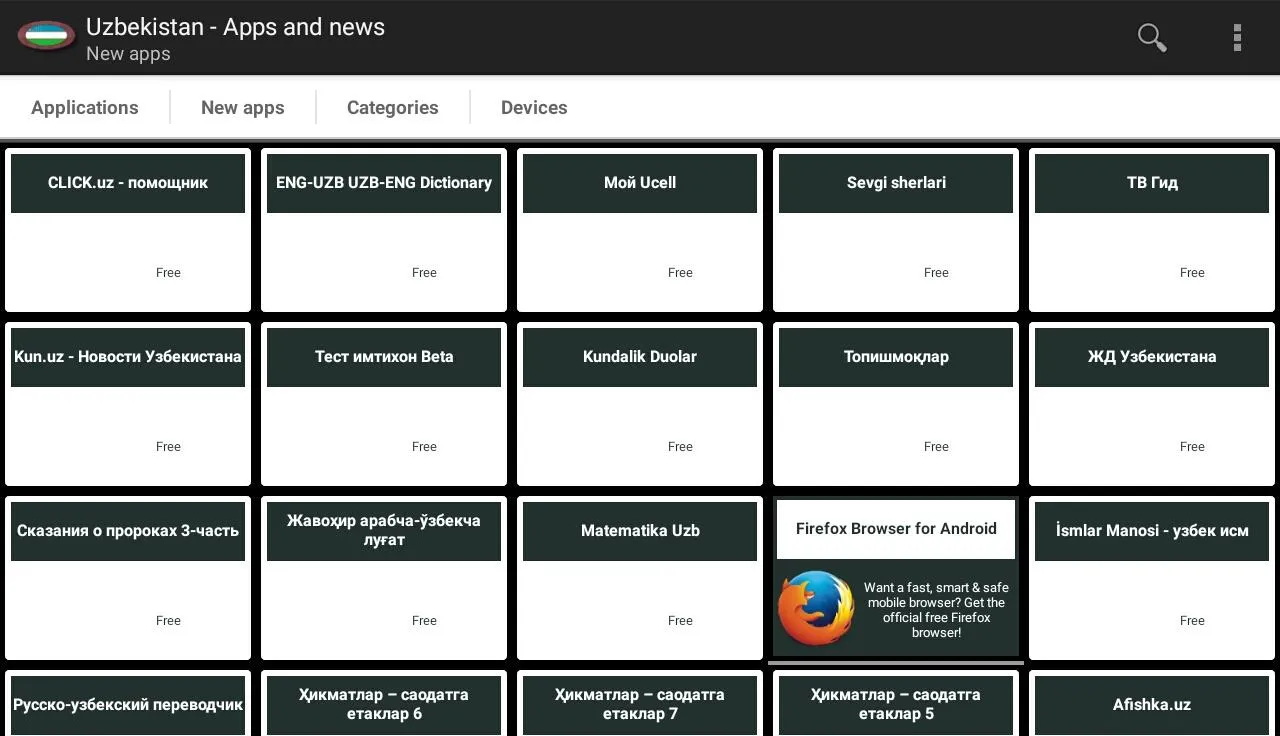Screen dimensions: 1280x736
Task: Tap the Uzbekistan flag app icon
Action: pos(46,37)
